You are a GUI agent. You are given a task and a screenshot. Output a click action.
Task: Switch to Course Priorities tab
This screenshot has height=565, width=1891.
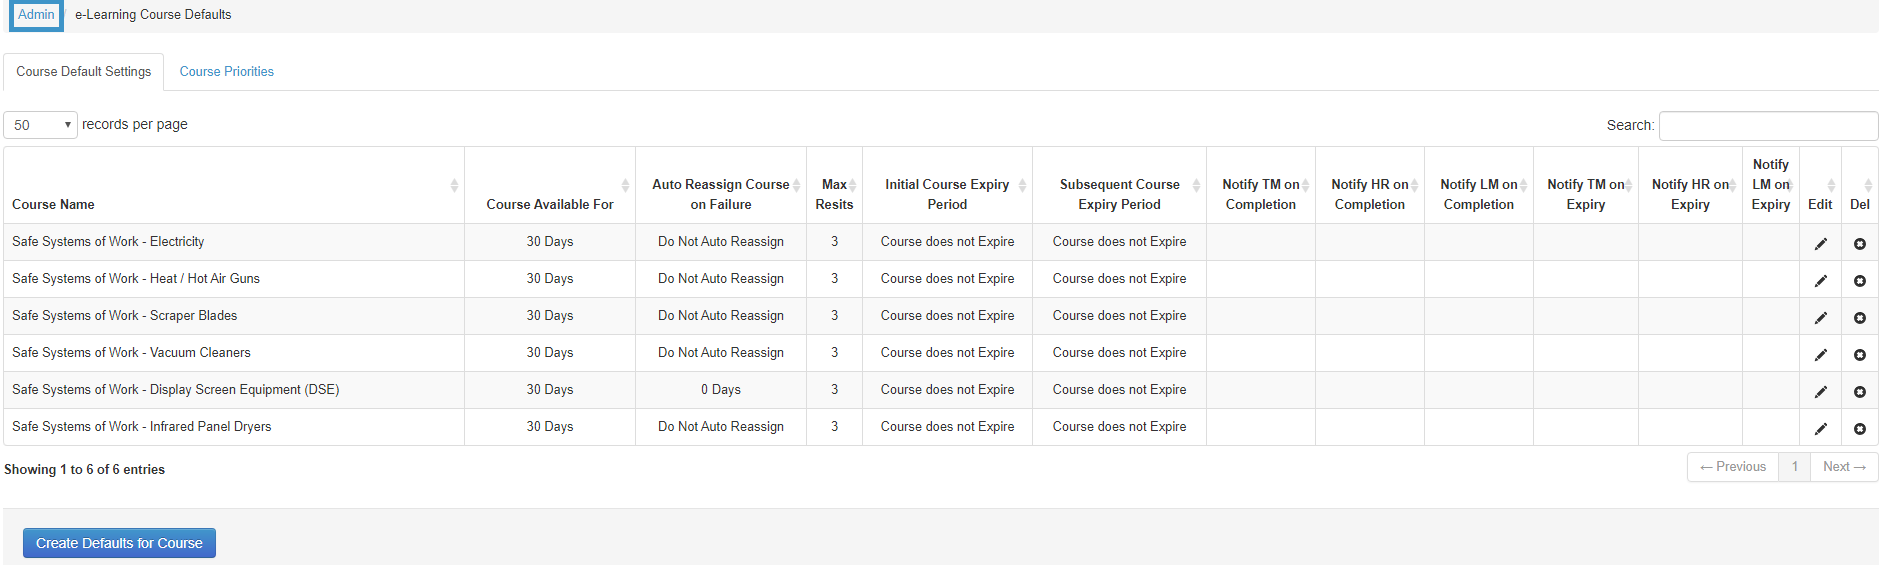pos(227,72)
